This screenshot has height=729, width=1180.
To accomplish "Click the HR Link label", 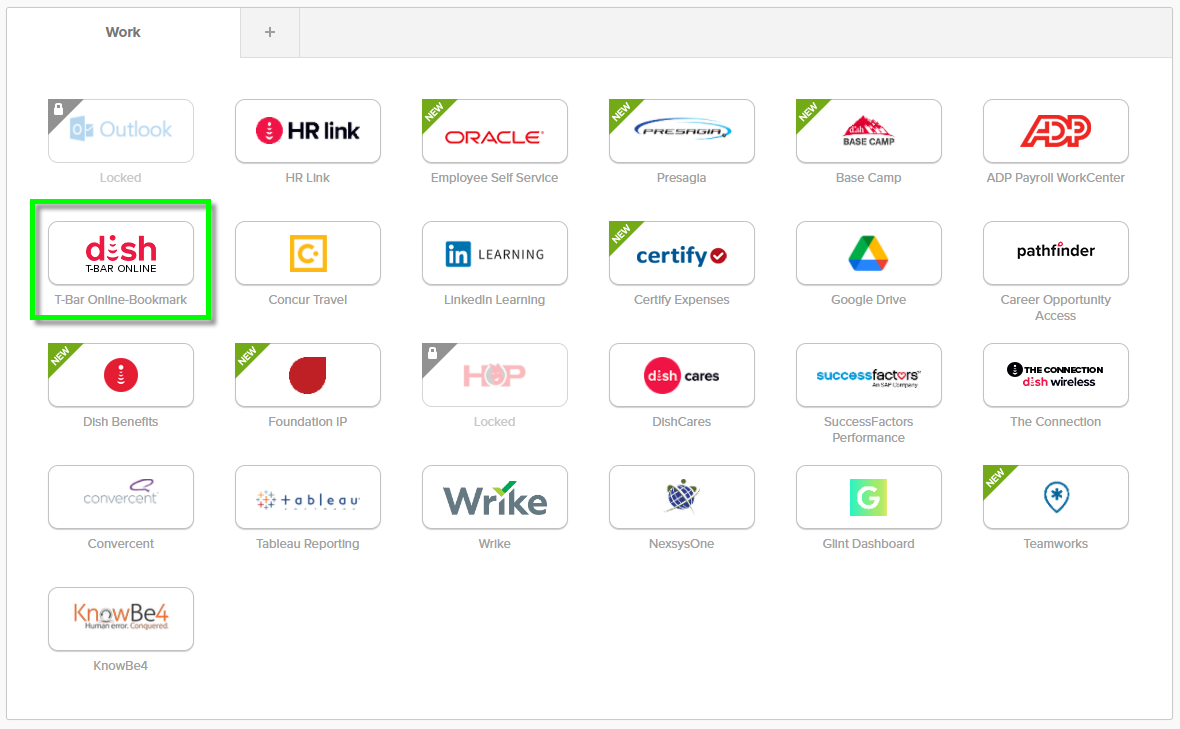I will click(x=308, y=178).
